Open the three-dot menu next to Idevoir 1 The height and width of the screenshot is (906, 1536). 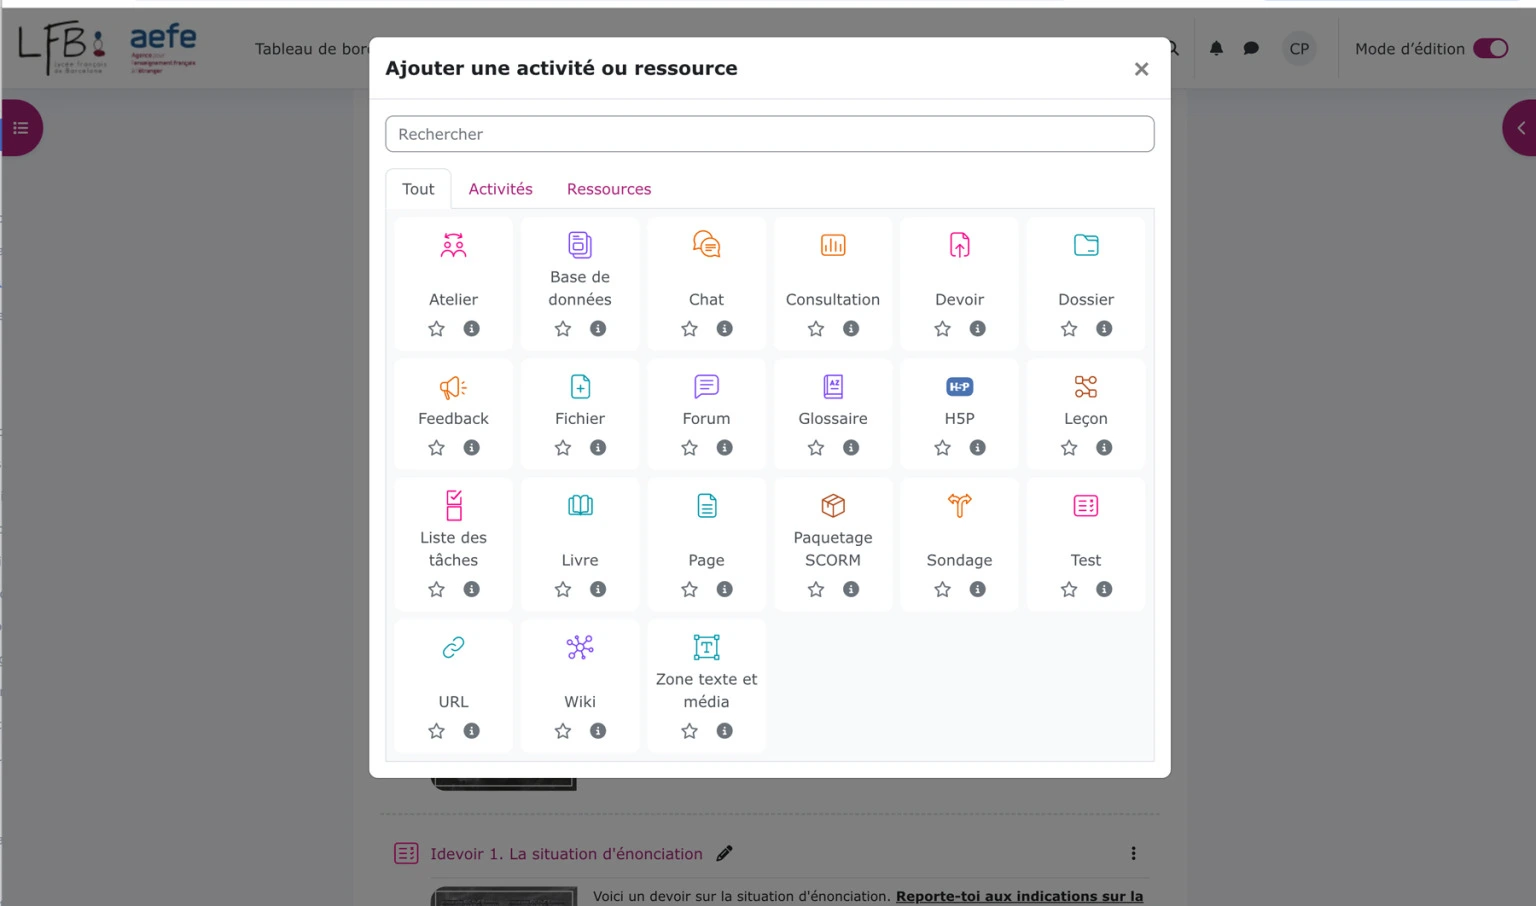[1133, 853]
